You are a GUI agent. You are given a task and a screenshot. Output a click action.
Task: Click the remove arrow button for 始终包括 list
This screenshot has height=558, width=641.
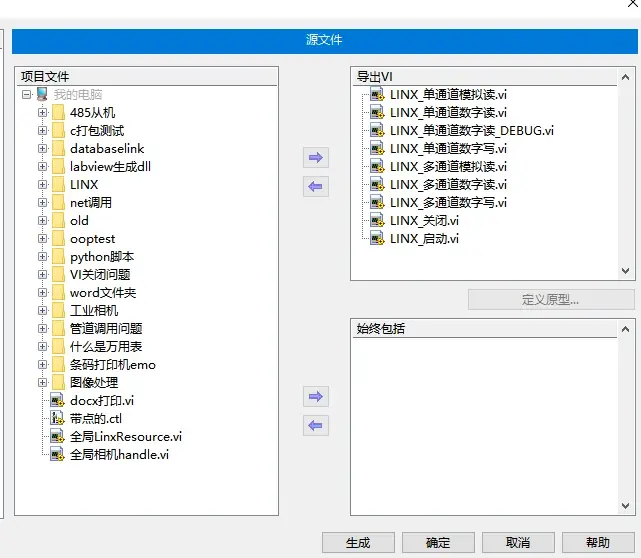[316, 426]
